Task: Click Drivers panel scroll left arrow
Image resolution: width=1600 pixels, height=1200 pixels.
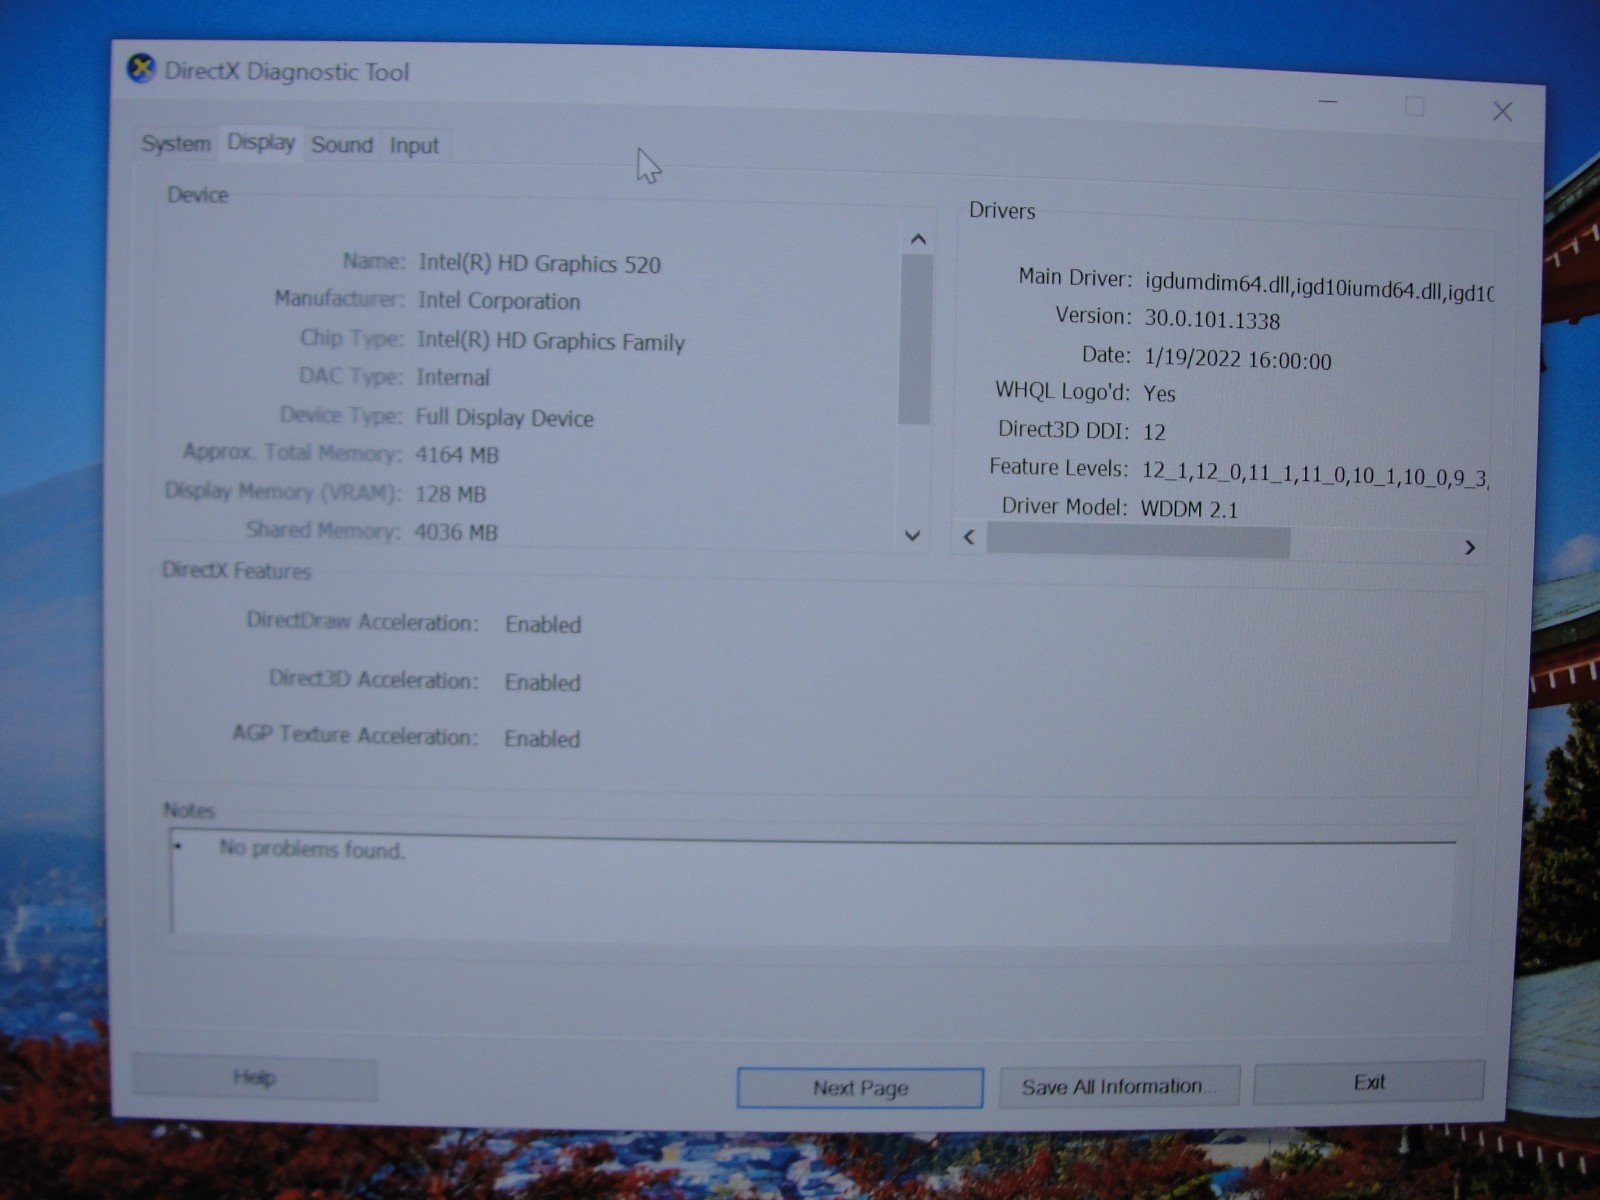Action: 969,537
